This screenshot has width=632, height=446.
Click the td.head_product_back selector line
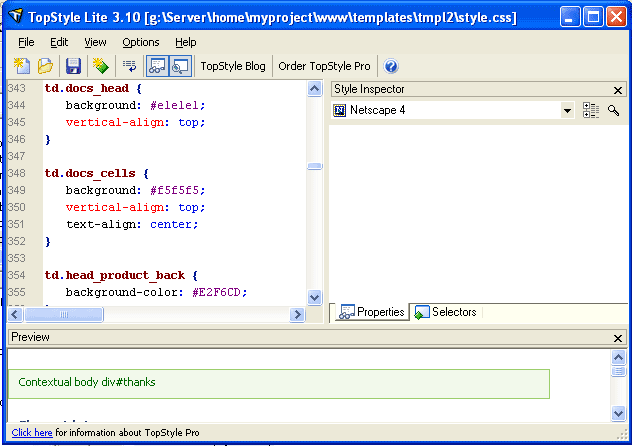[x=121, y=276]
